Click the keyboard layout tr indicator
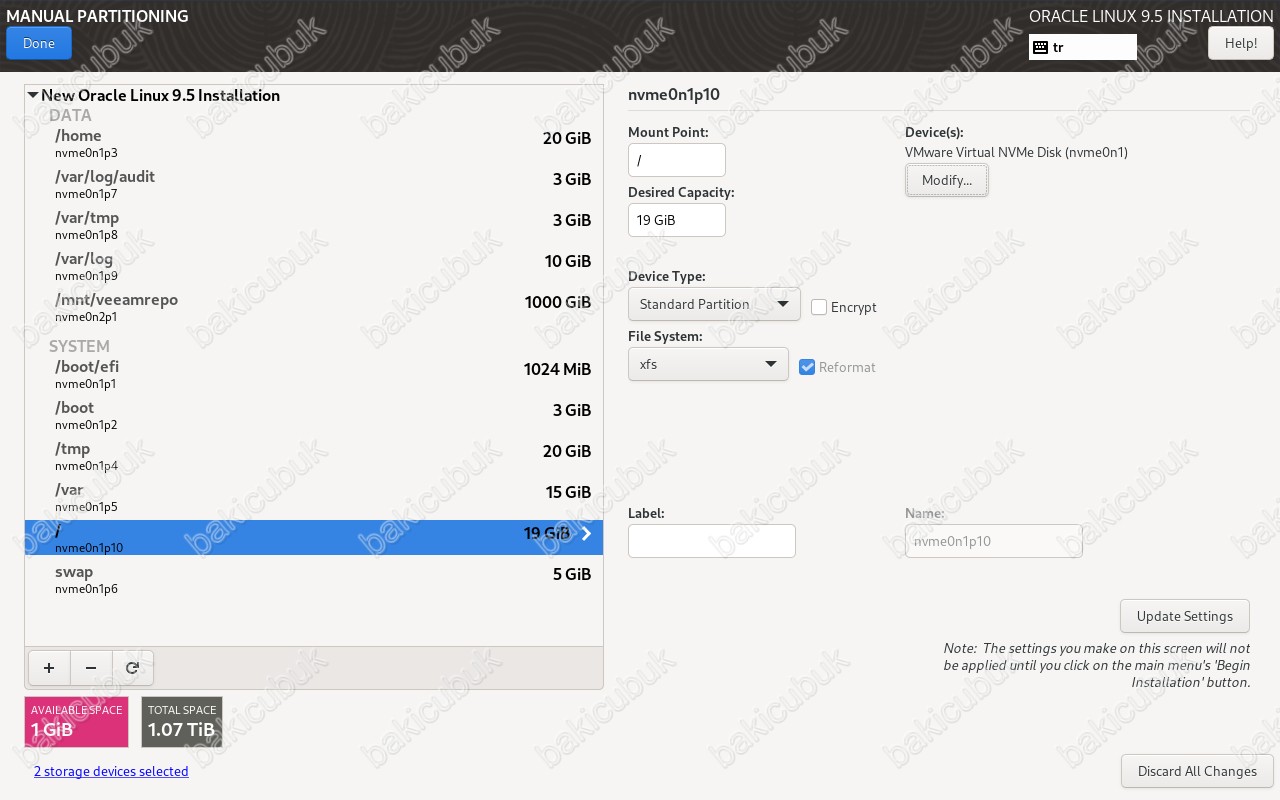The image size is (1280, 800). pyautogui.click(x=1083, y=47)
